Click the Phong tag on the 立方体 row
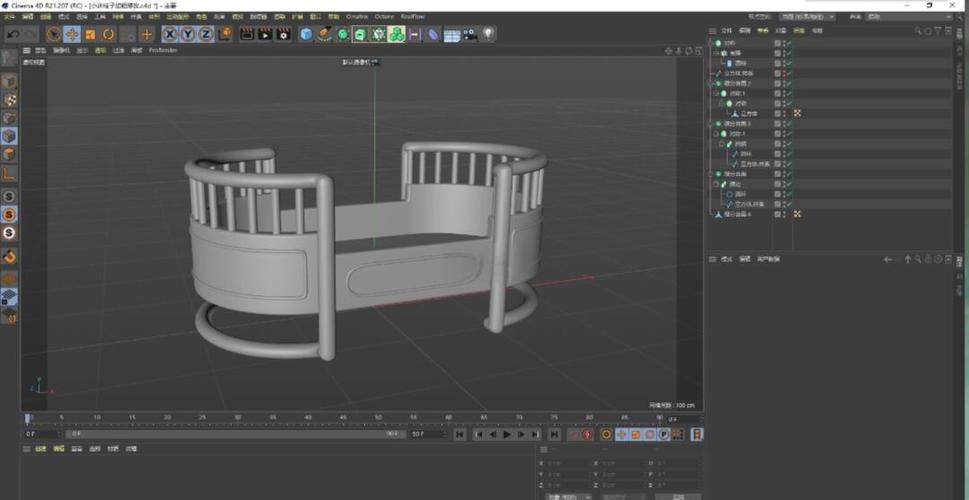 (798, 114)
